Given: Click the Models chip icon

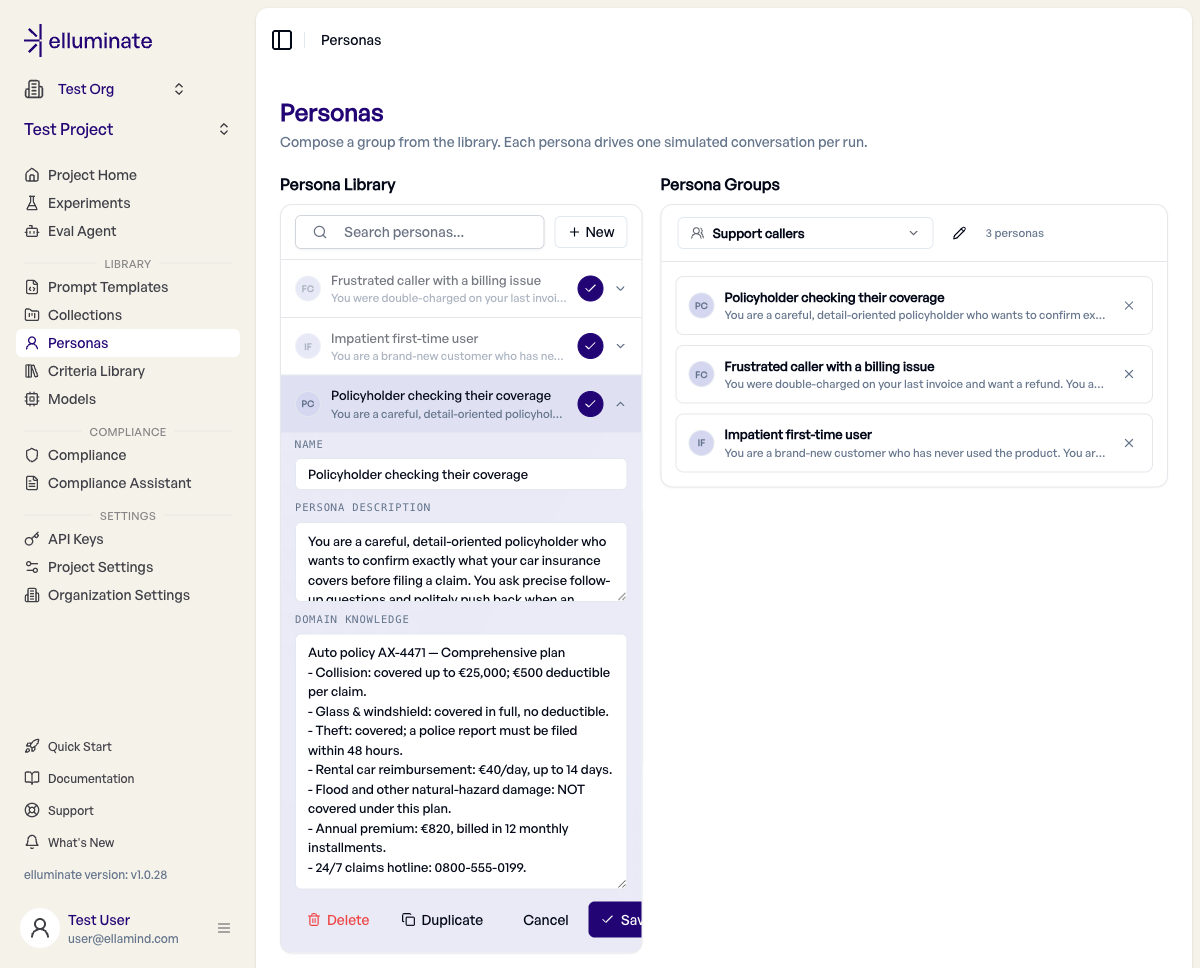Looking at the screenshot, I should [x=32, y=399].
